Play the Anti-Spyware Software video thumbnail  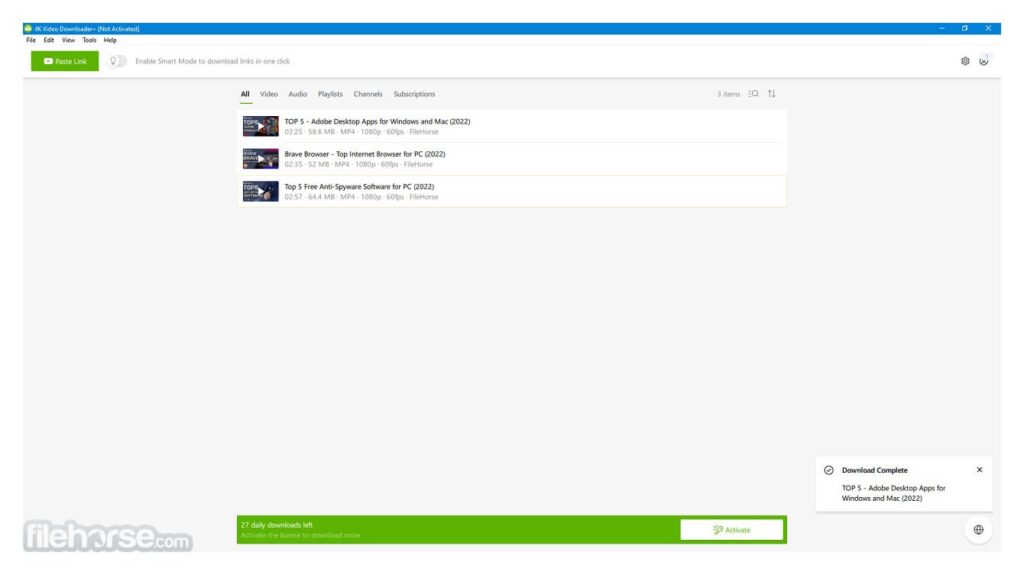click(x=261, y=191)
